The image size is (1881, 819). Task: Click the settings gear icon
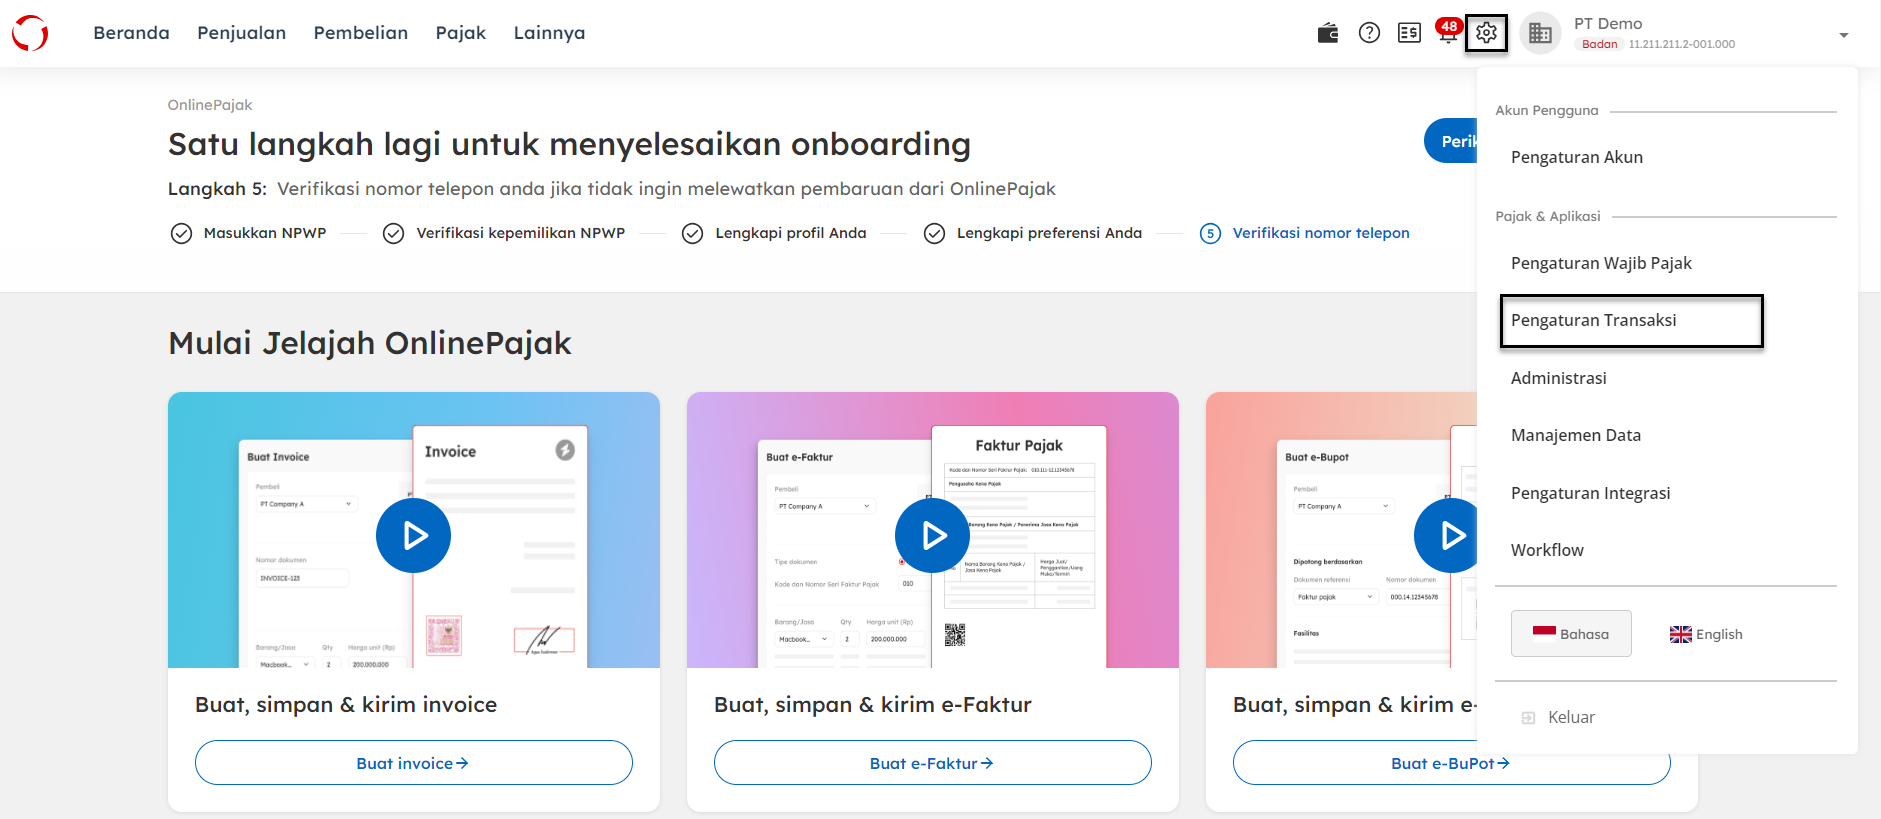pos(1486,33)
